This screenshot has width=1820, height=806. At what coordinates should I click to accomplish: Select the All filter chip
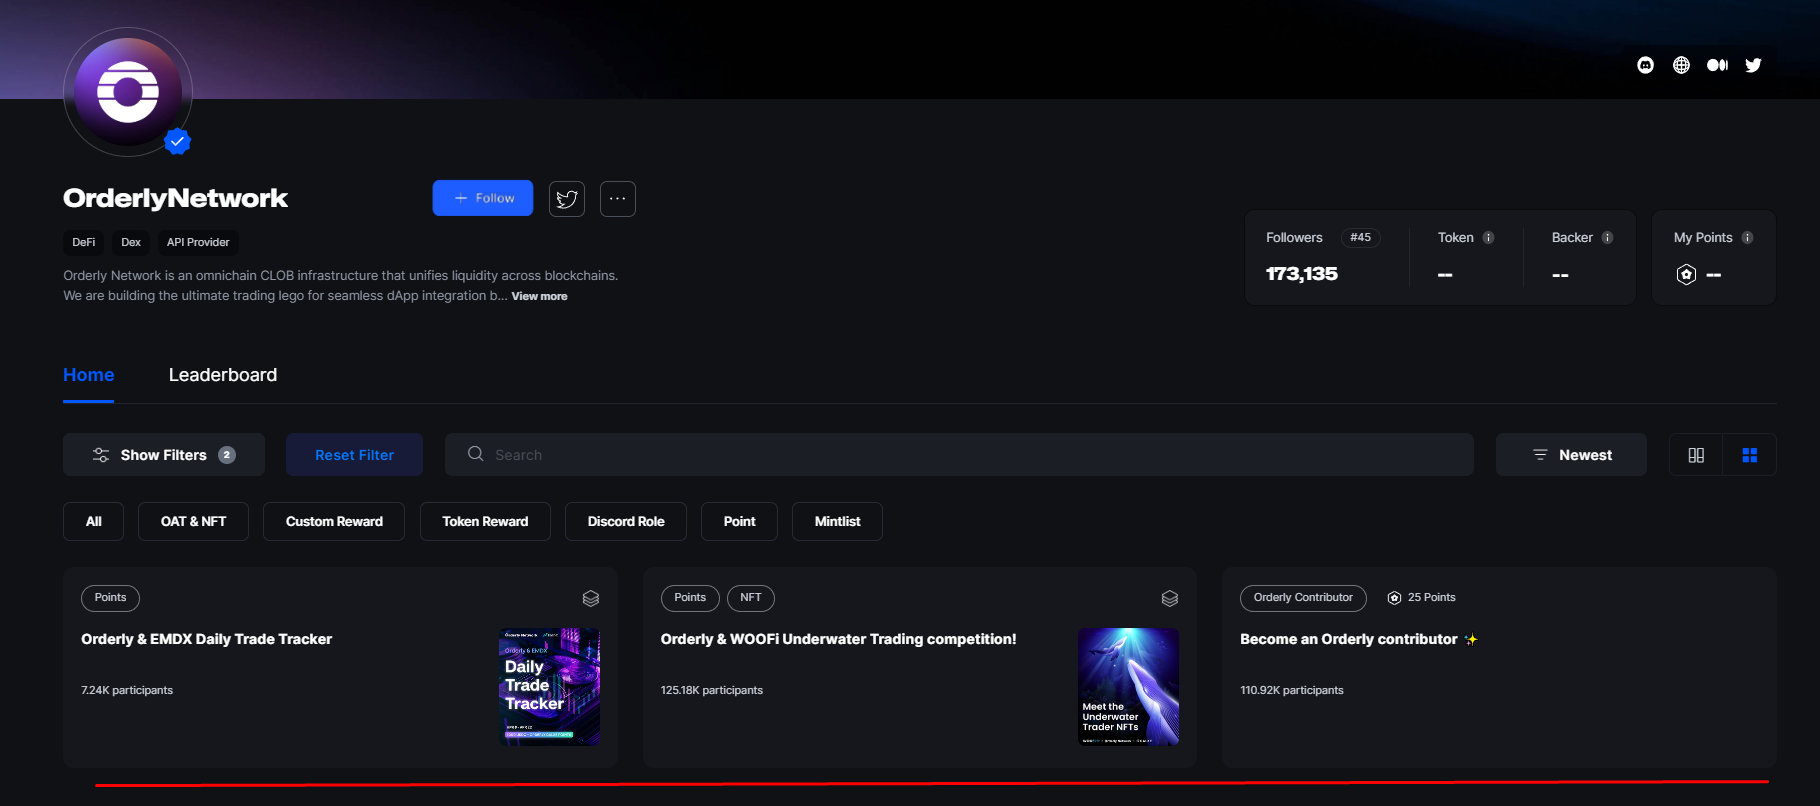click(x=93, y=522)
